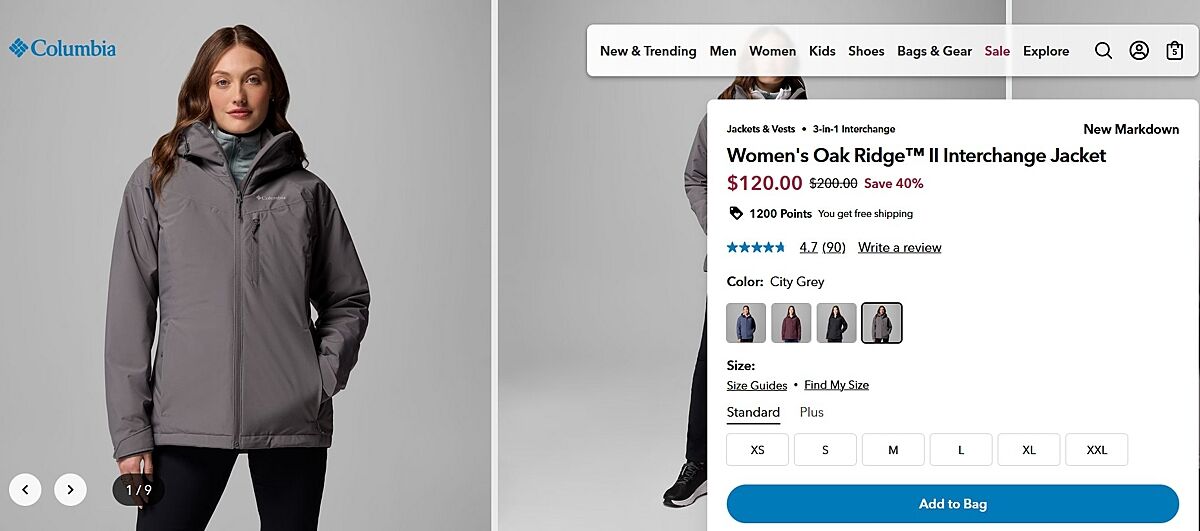Choose the blue jacket color swatch

click(x=746, y=323)
